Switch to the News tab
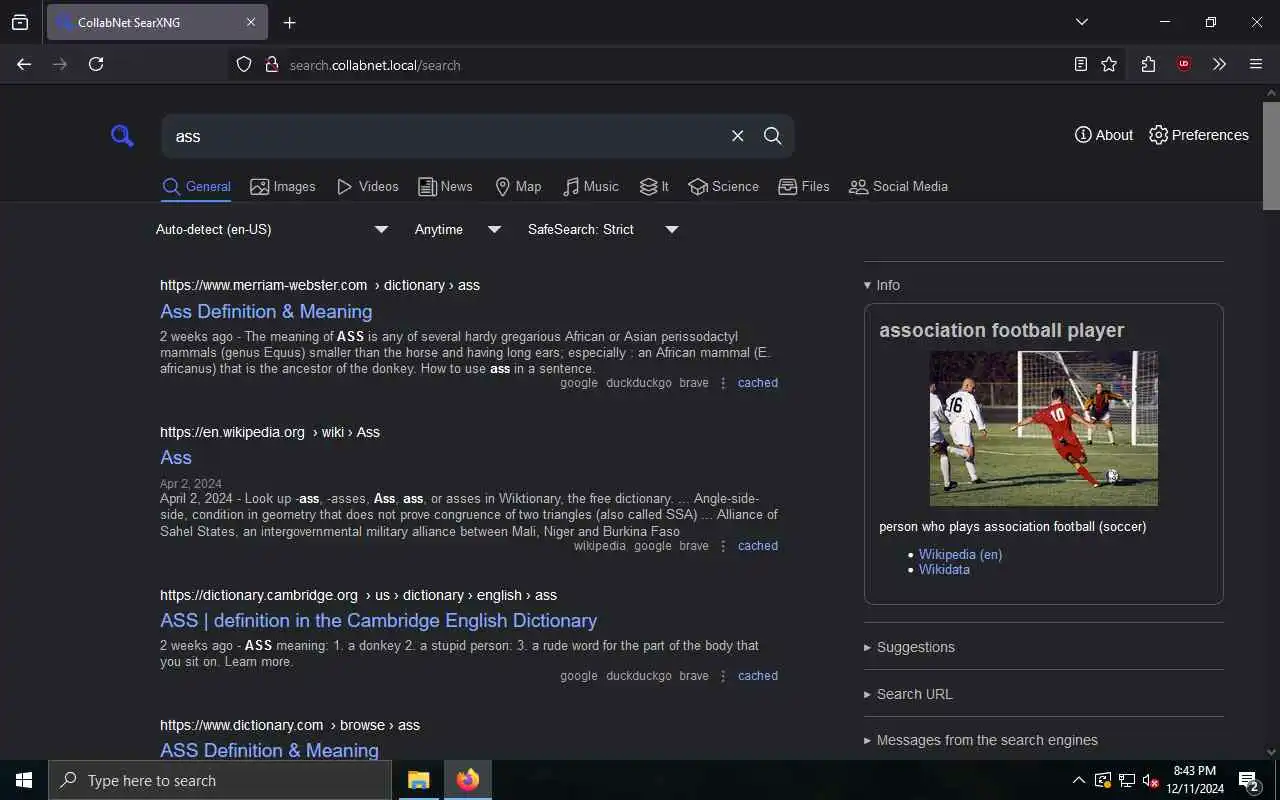1280x800 pixels. [445, 187]
